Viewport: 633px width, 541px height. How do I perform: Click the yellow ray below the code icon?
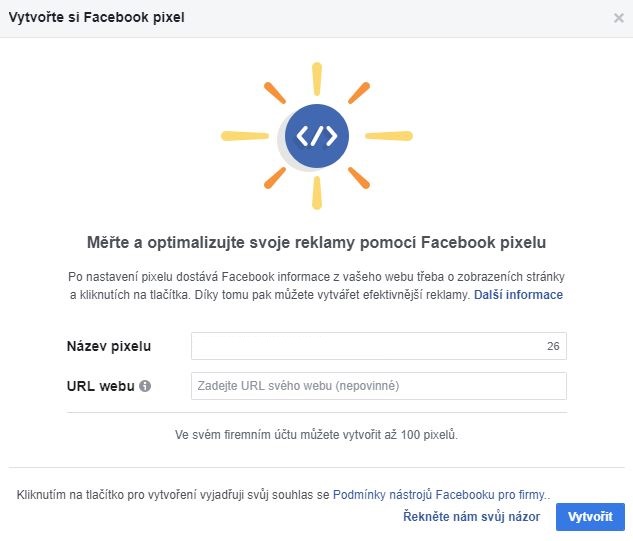pos(317,193)
